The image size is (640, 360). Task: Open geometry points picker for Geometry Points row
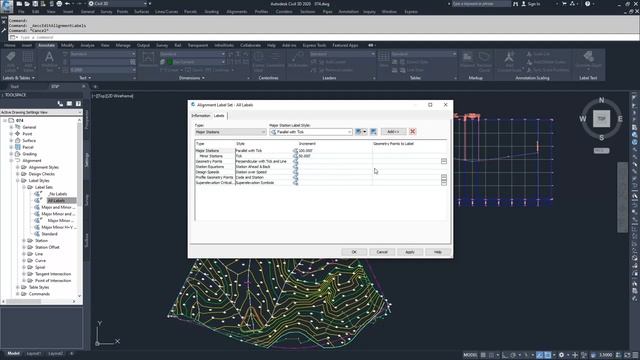444,161
